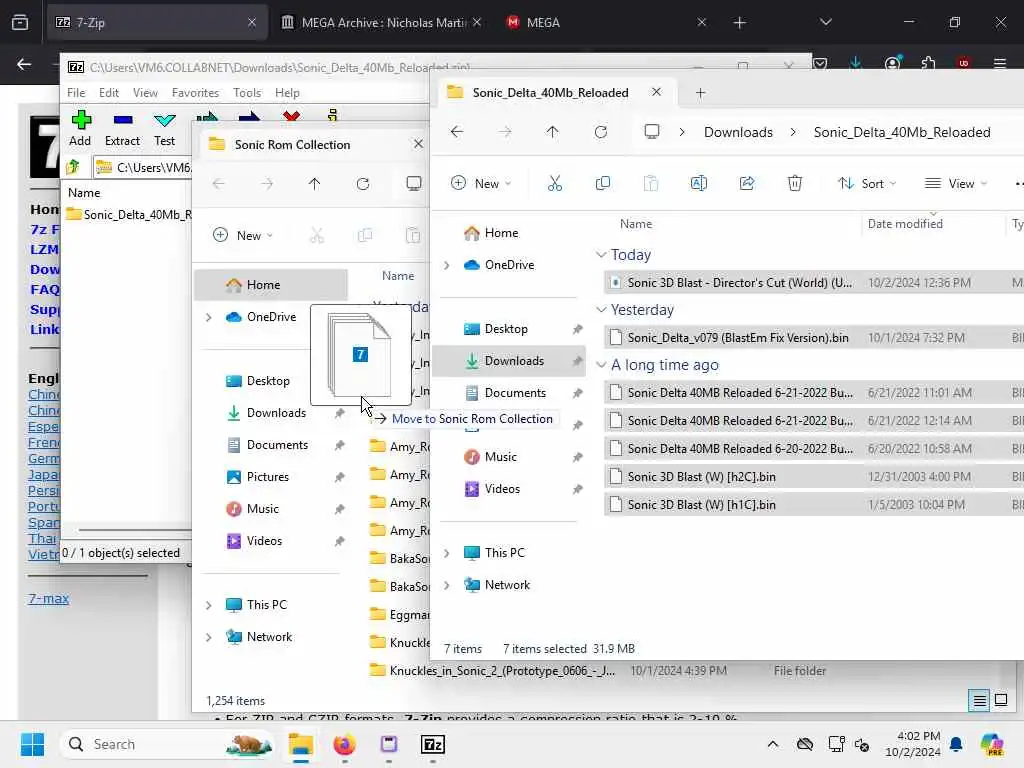Click the Windows Start button

click(32, 744)
